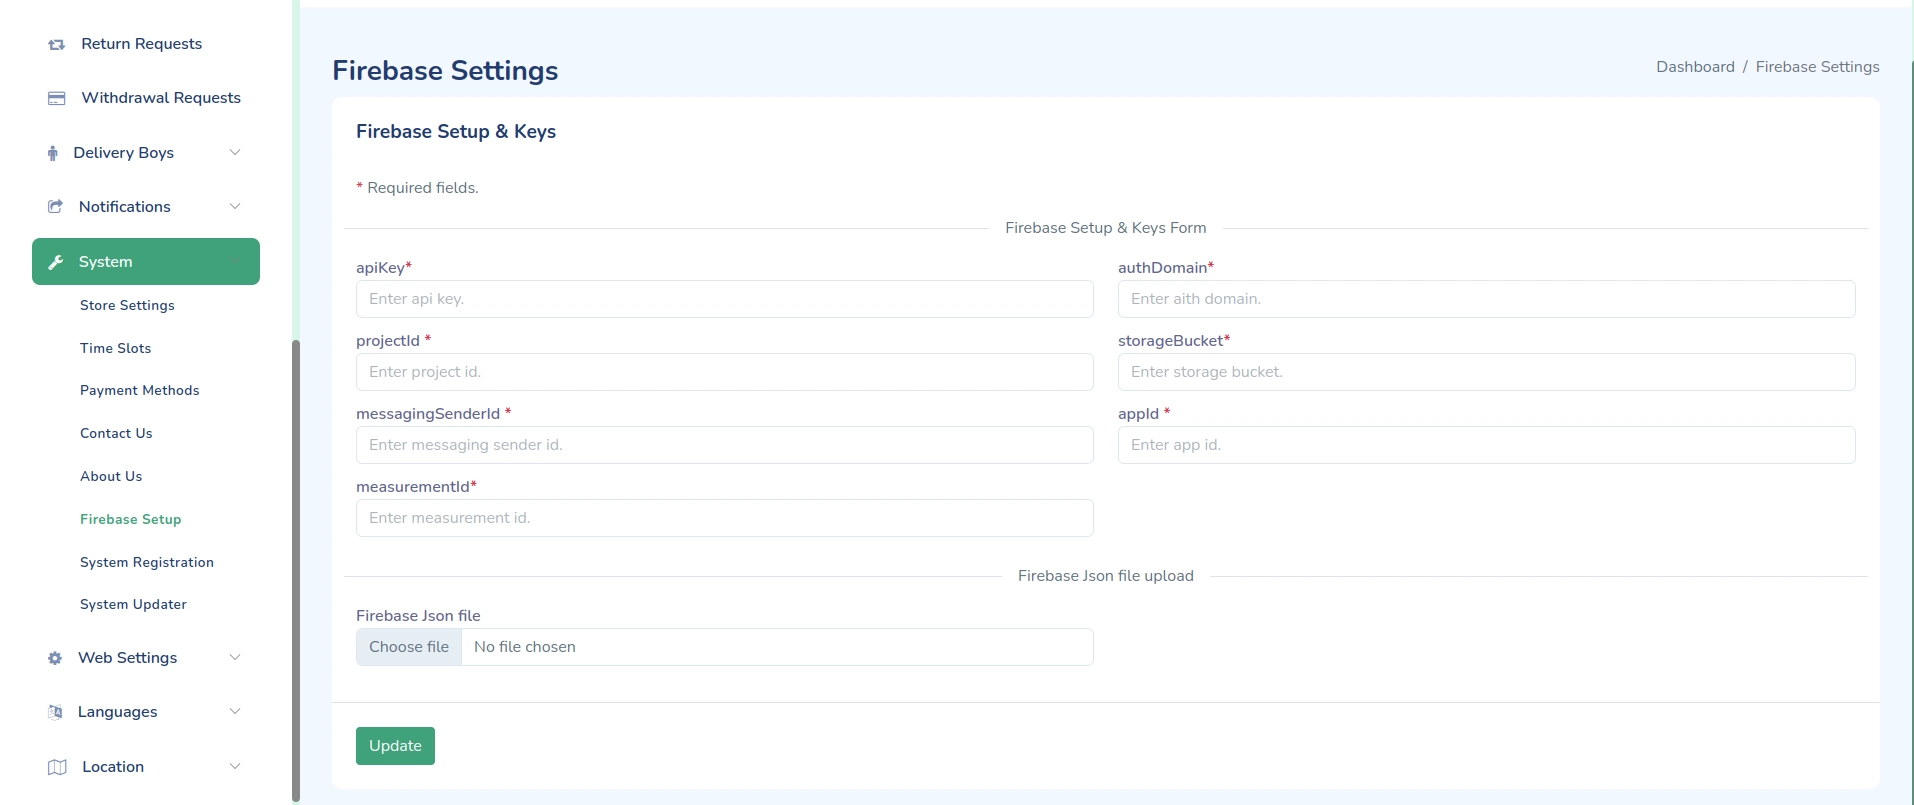Click the 'Firebase Setup & Keys' heading
Viewport: 1914px width, 805px height.
pyautogui.click(x=456, y=132)
